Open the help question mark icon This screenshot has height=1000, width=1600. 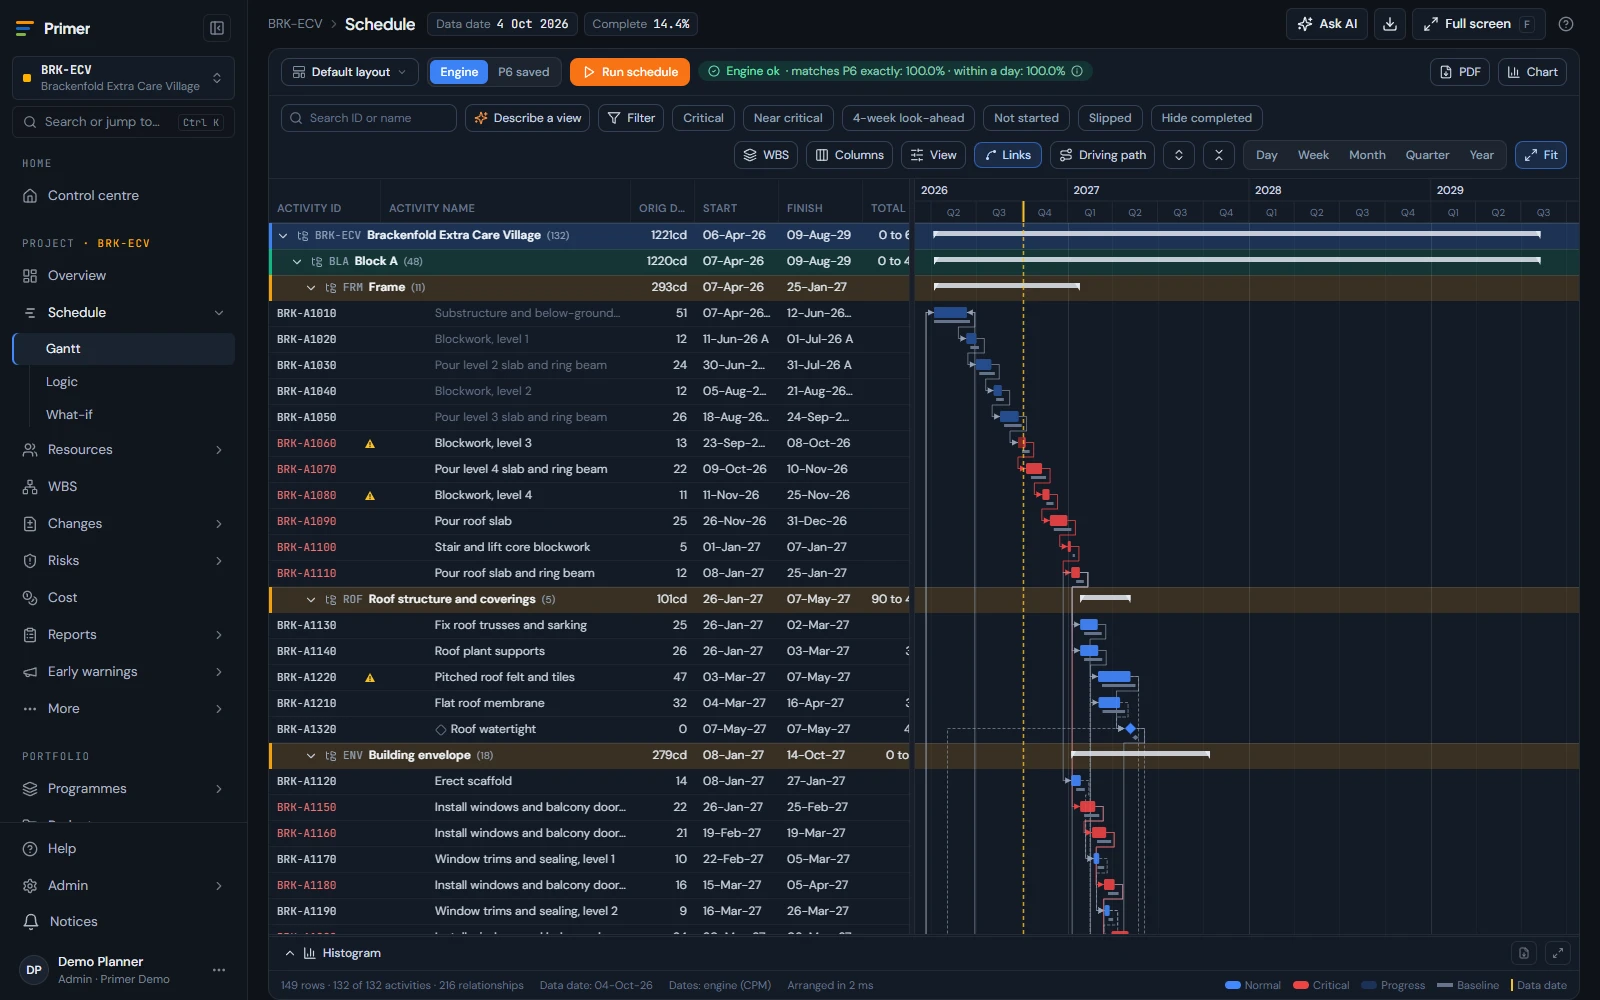1566,24
